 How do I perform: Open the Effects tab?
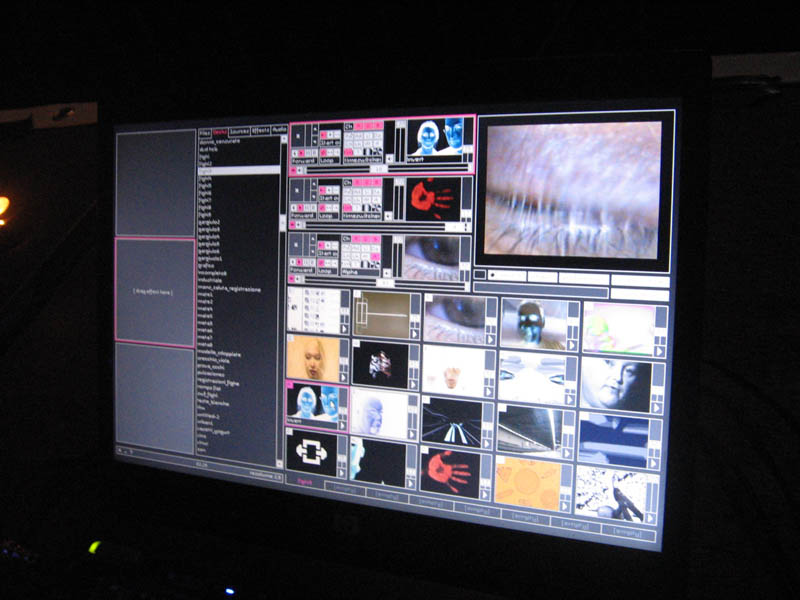tap(260, 131)
